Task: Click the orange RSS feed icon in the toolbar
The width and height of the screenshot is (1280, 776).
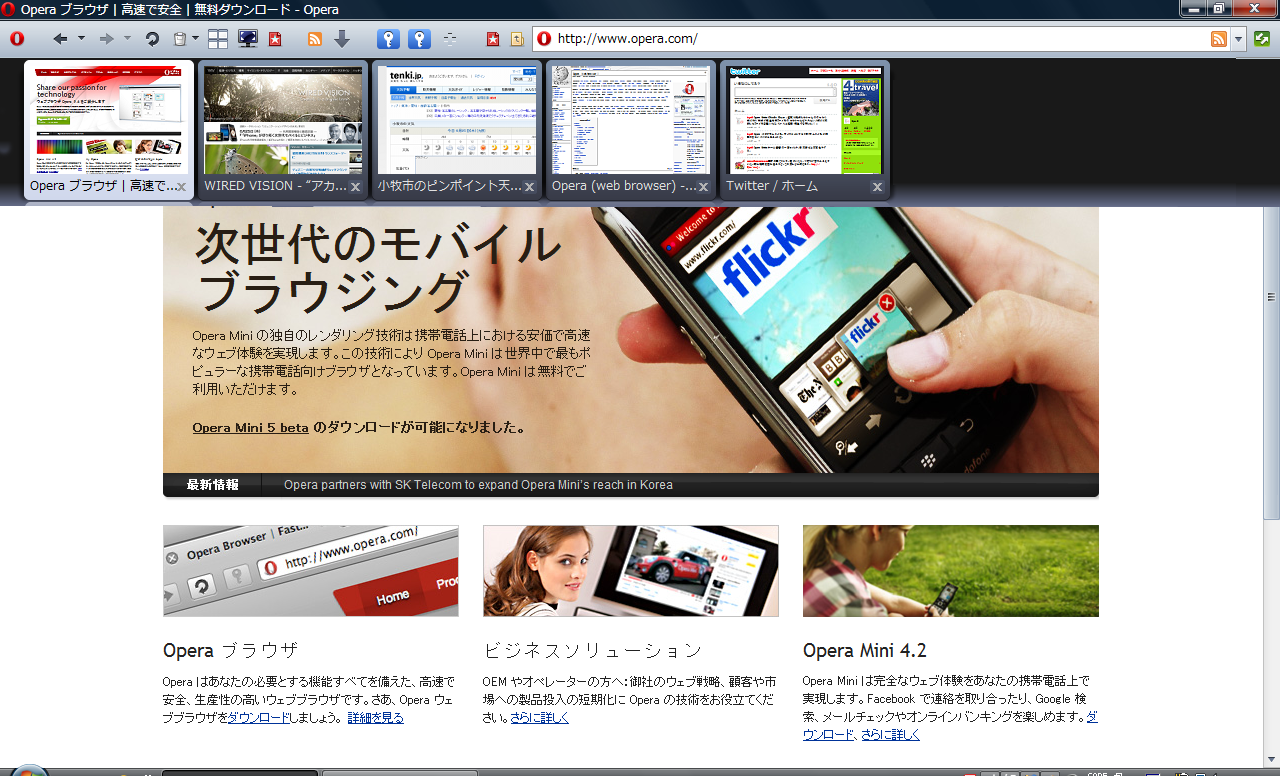Action: click(314, 39)
